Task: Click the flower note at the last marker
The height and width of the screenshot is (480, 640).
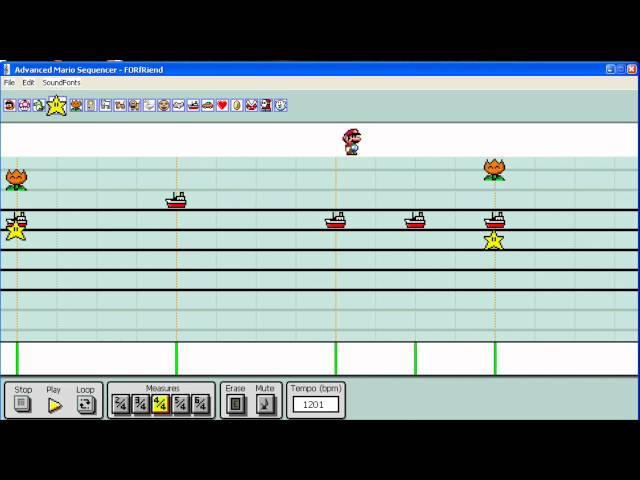Action: click(494, 170)
